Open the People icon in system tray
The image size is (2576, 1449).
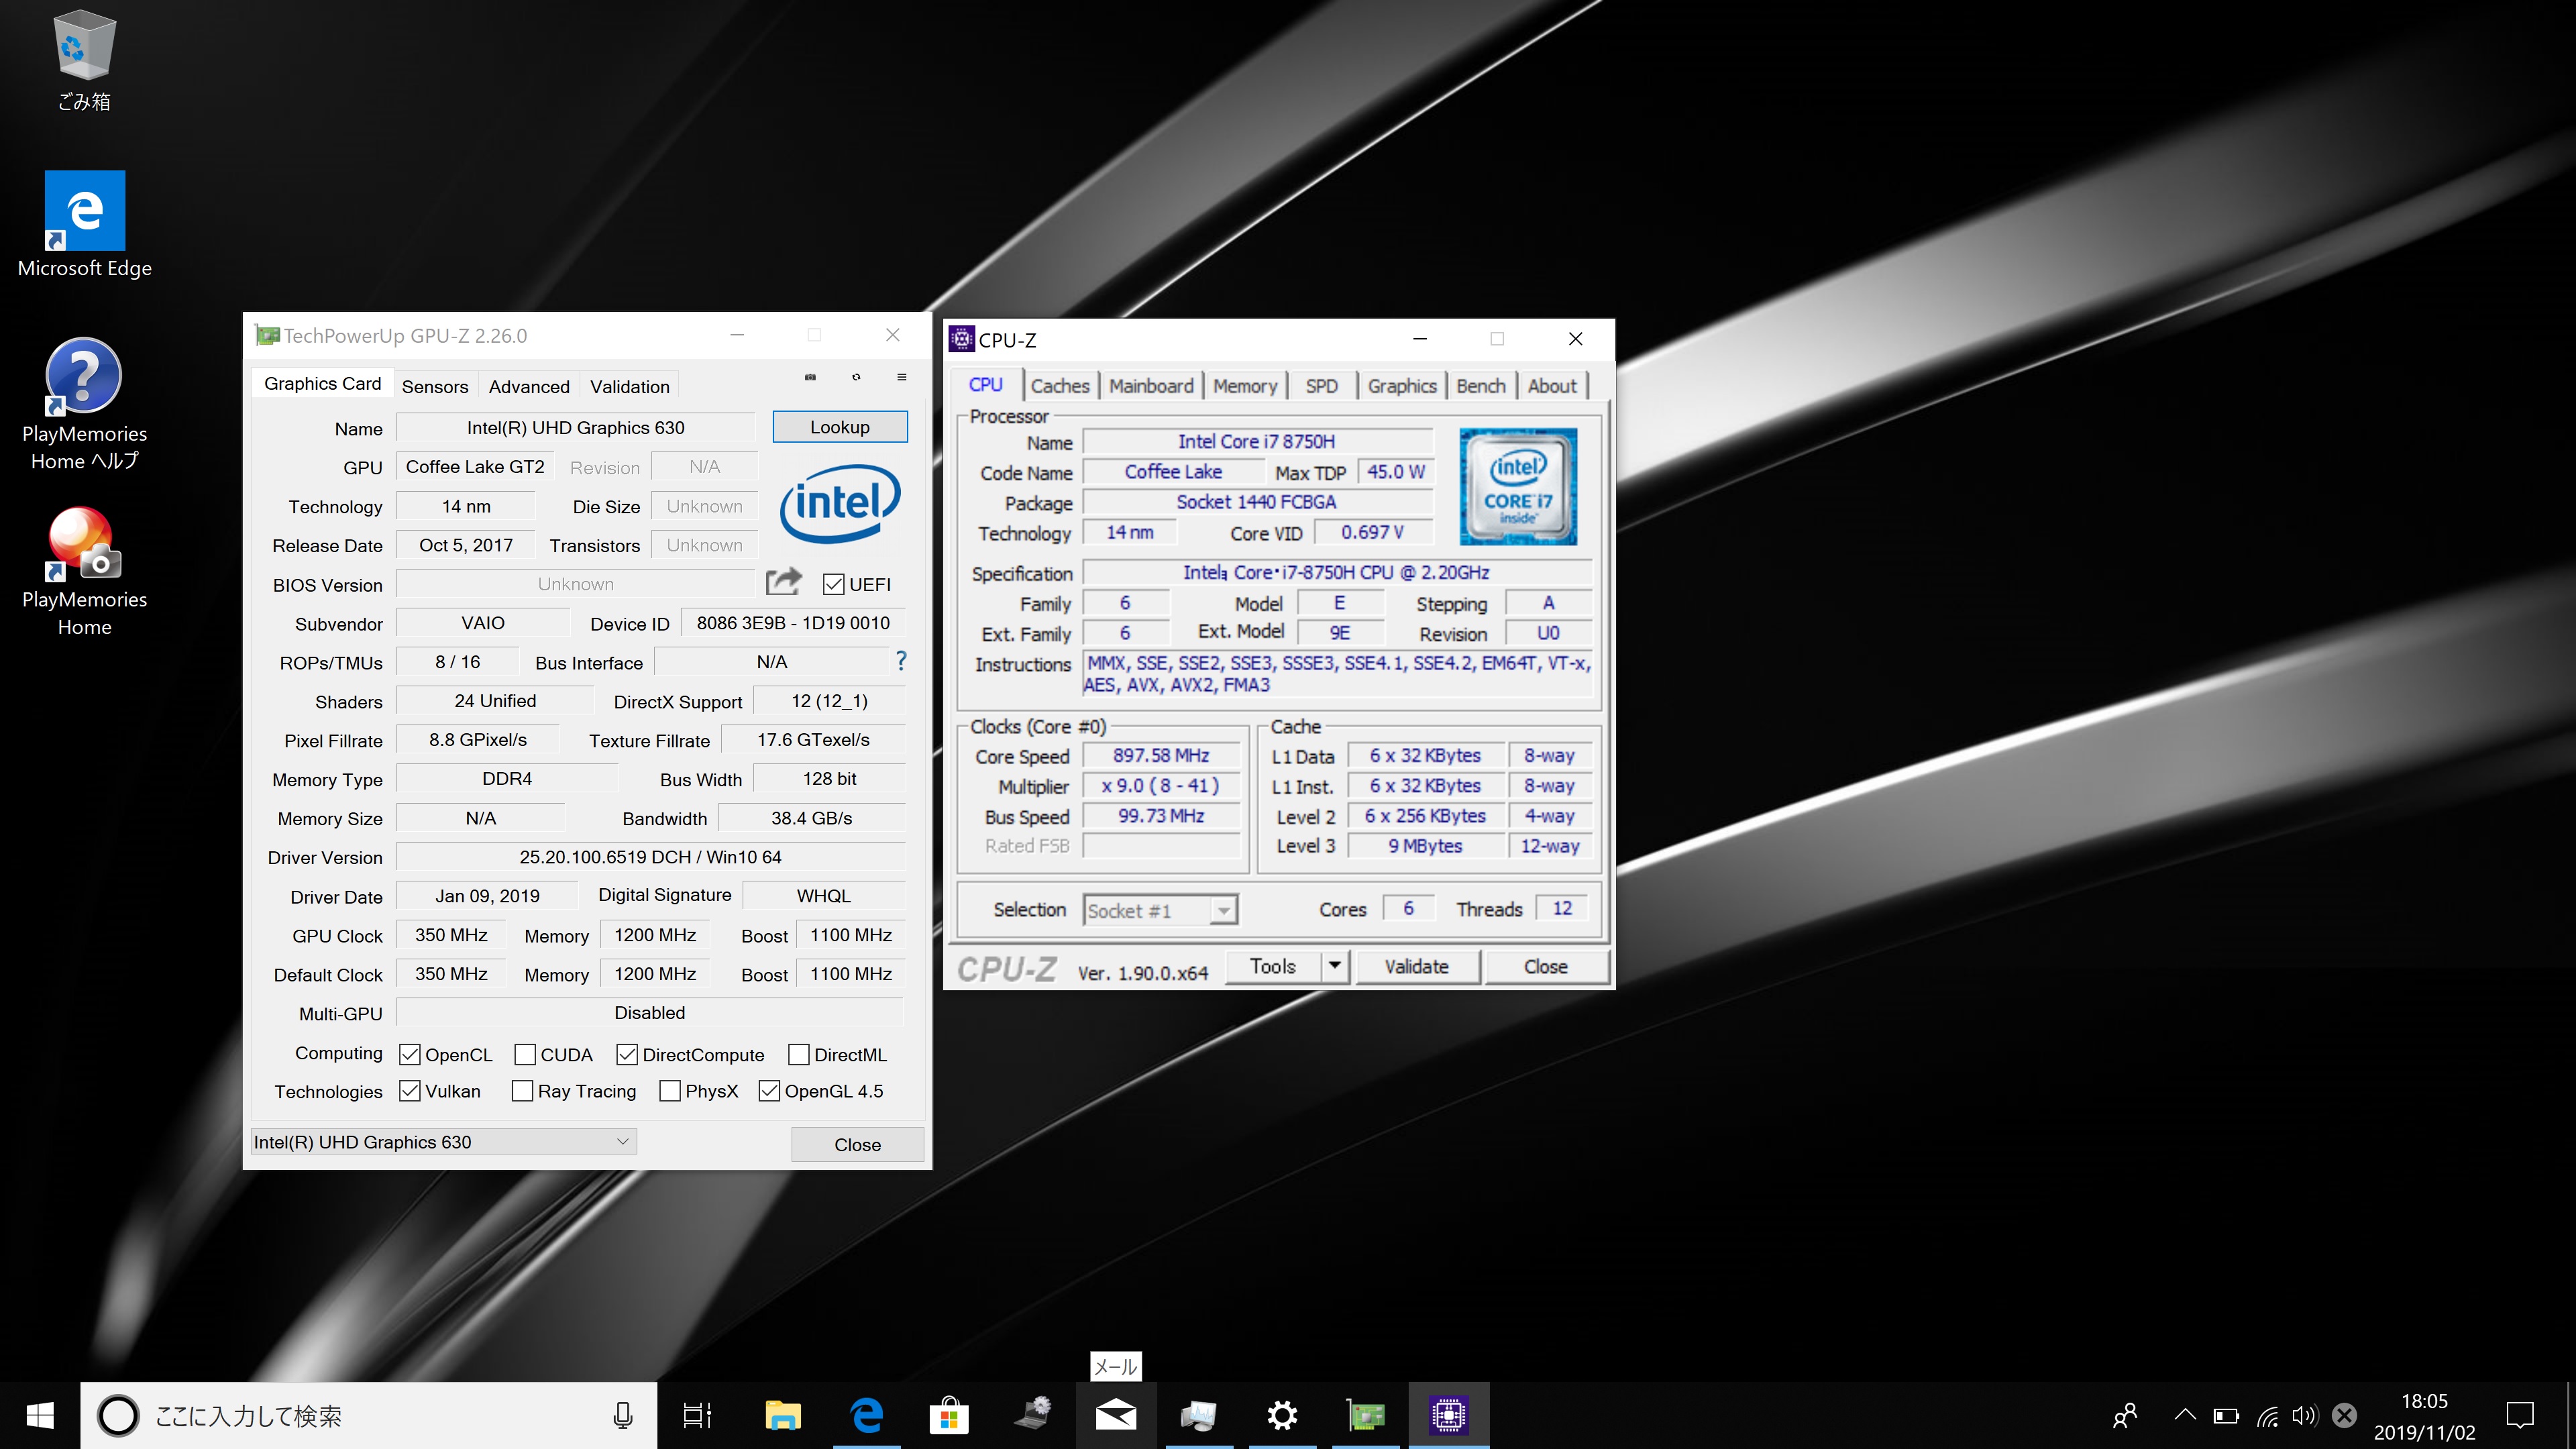(2126, 1415)
